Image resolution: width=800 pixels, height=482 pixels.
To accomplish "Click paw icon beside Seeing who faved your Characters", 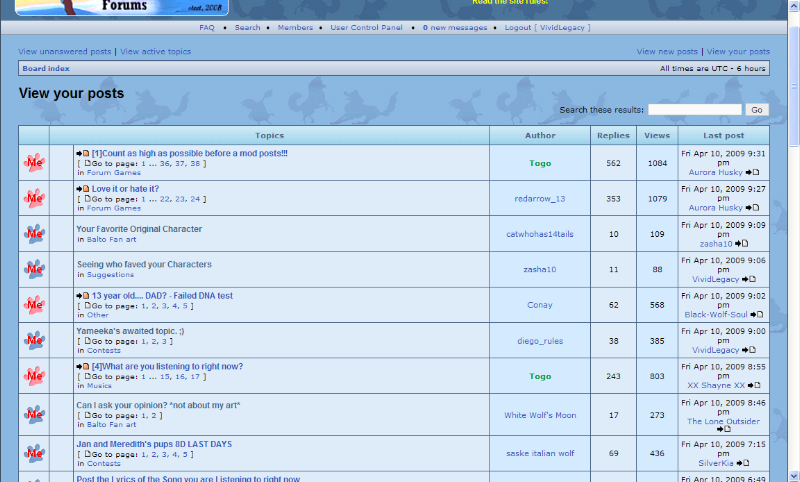I will coord(34,269).
